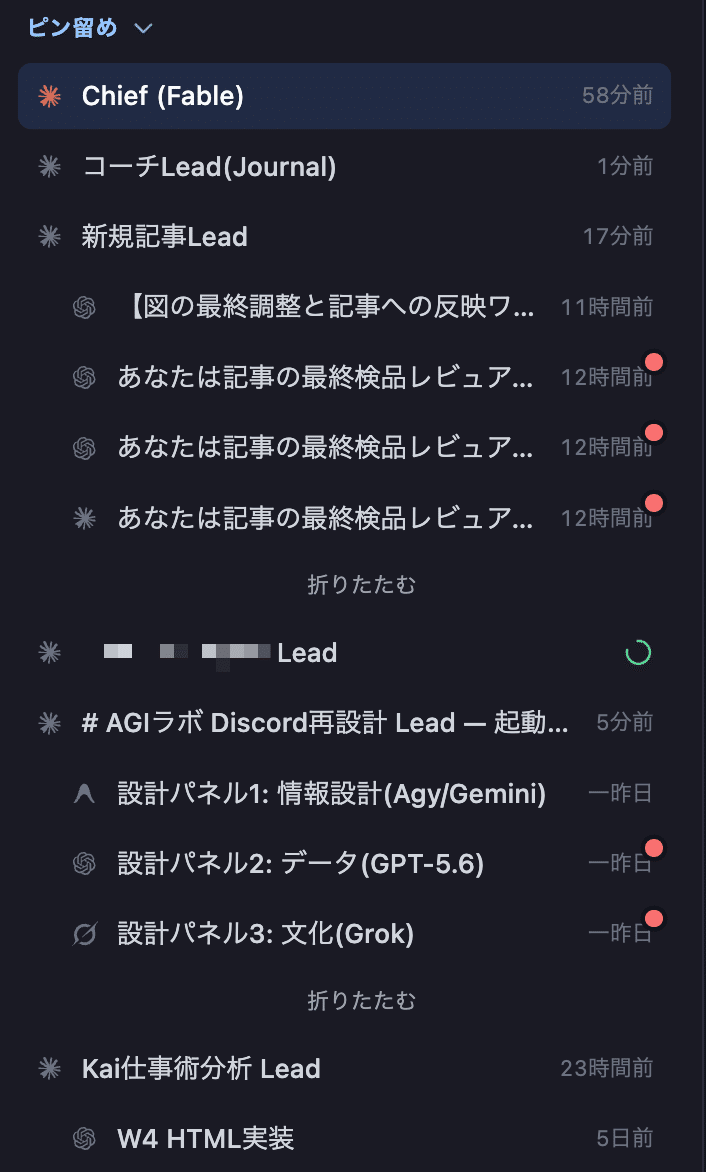Viewport: 706px width, 1172px height.
Task: Click the starburst icon next to Kai仕事術分析 Lead
Action: (x=49, y=1068)
